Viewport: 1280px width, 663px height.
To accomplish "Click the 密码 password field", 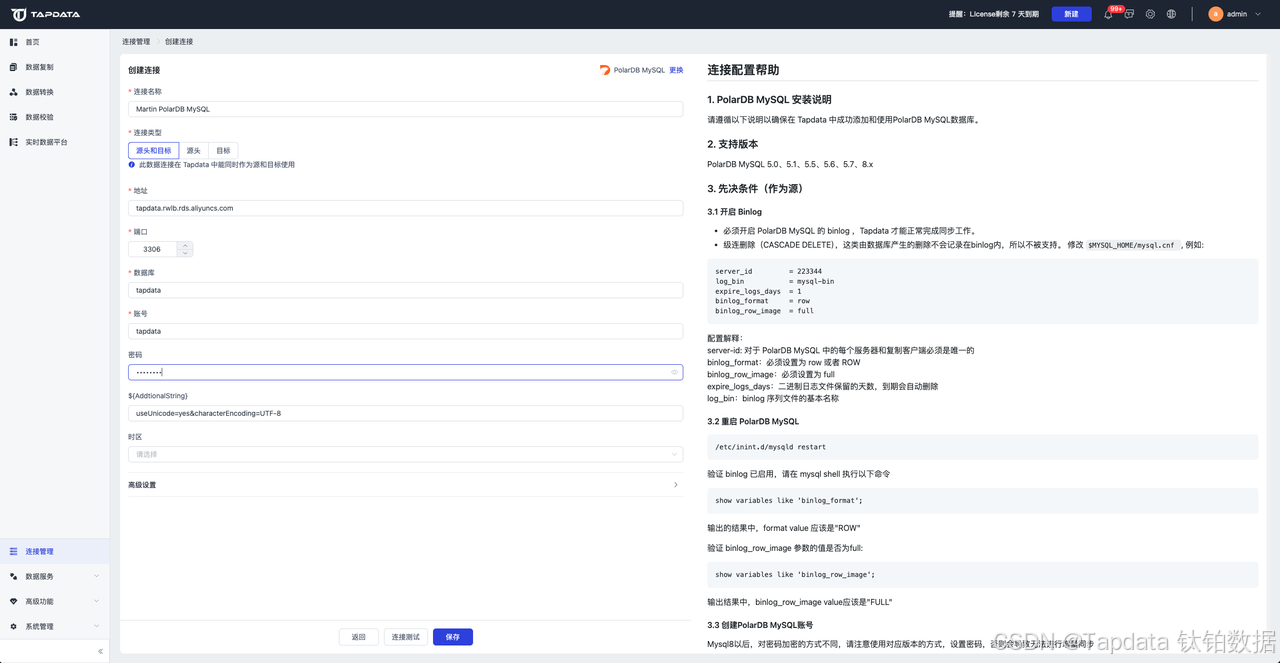I will click(x=405, y=372).
